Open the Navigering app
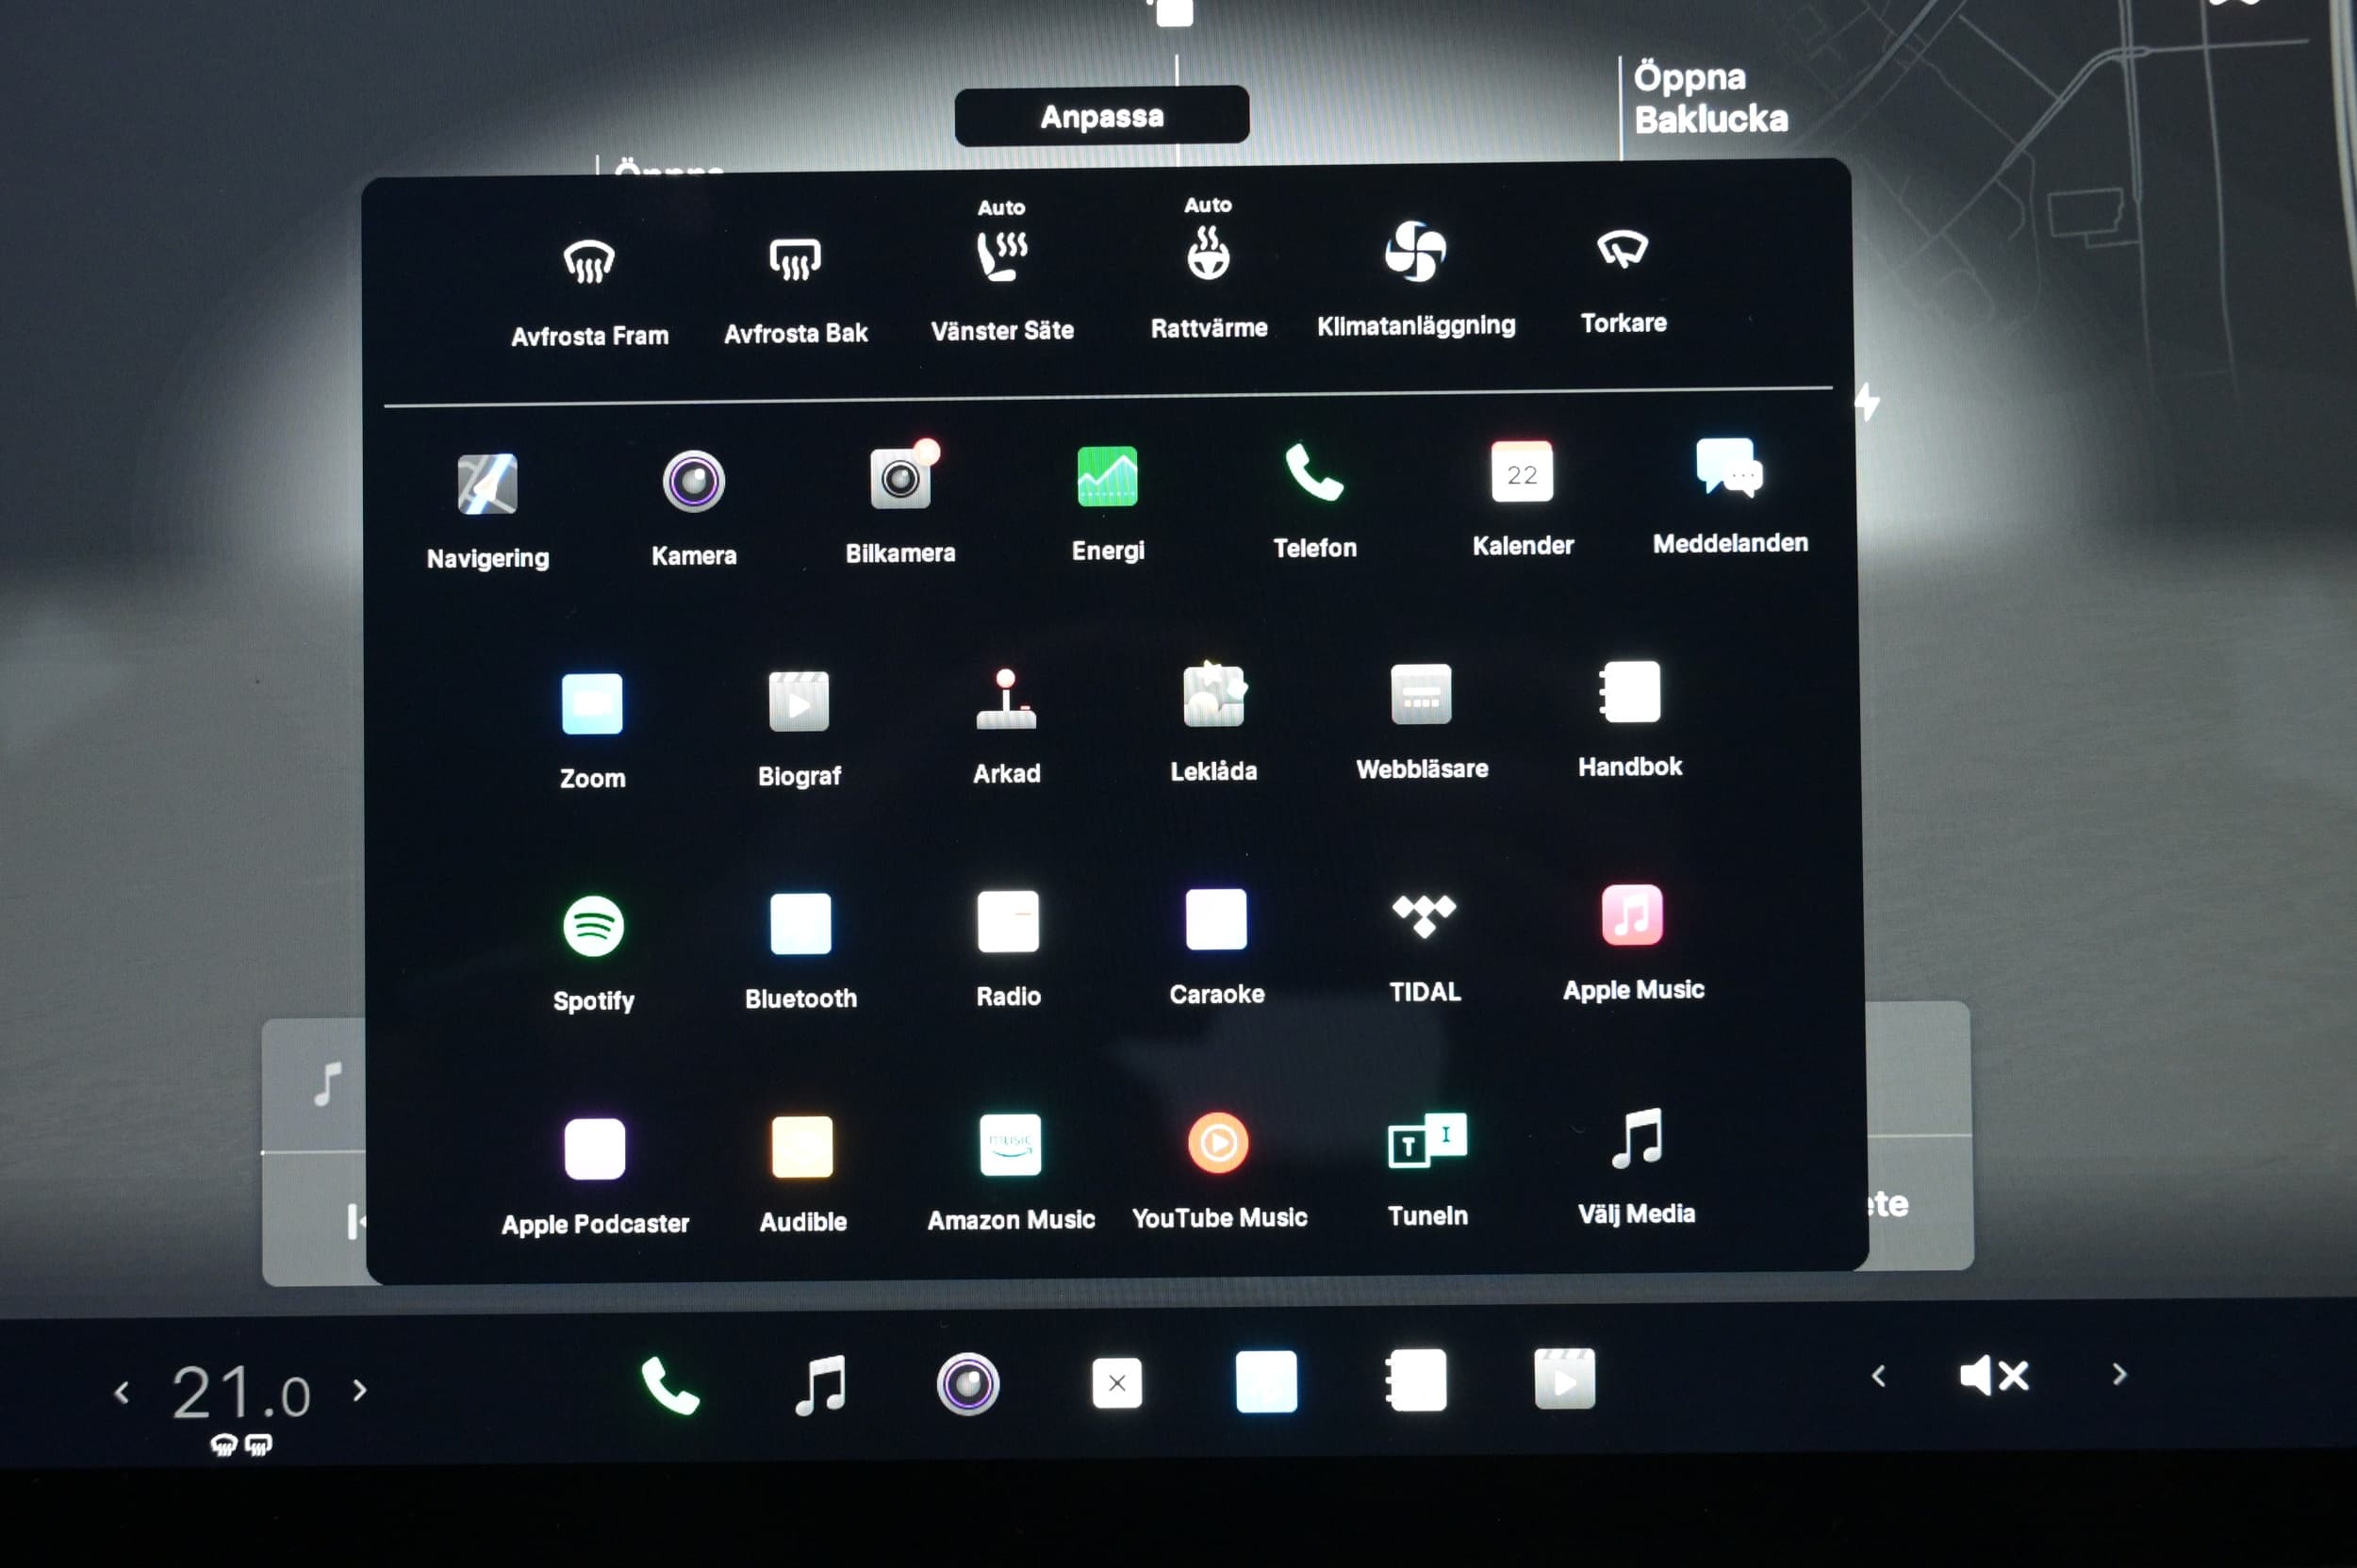Image resolution: width=2357 pixels, height=1568 pixels. click(x=487, y=510)
